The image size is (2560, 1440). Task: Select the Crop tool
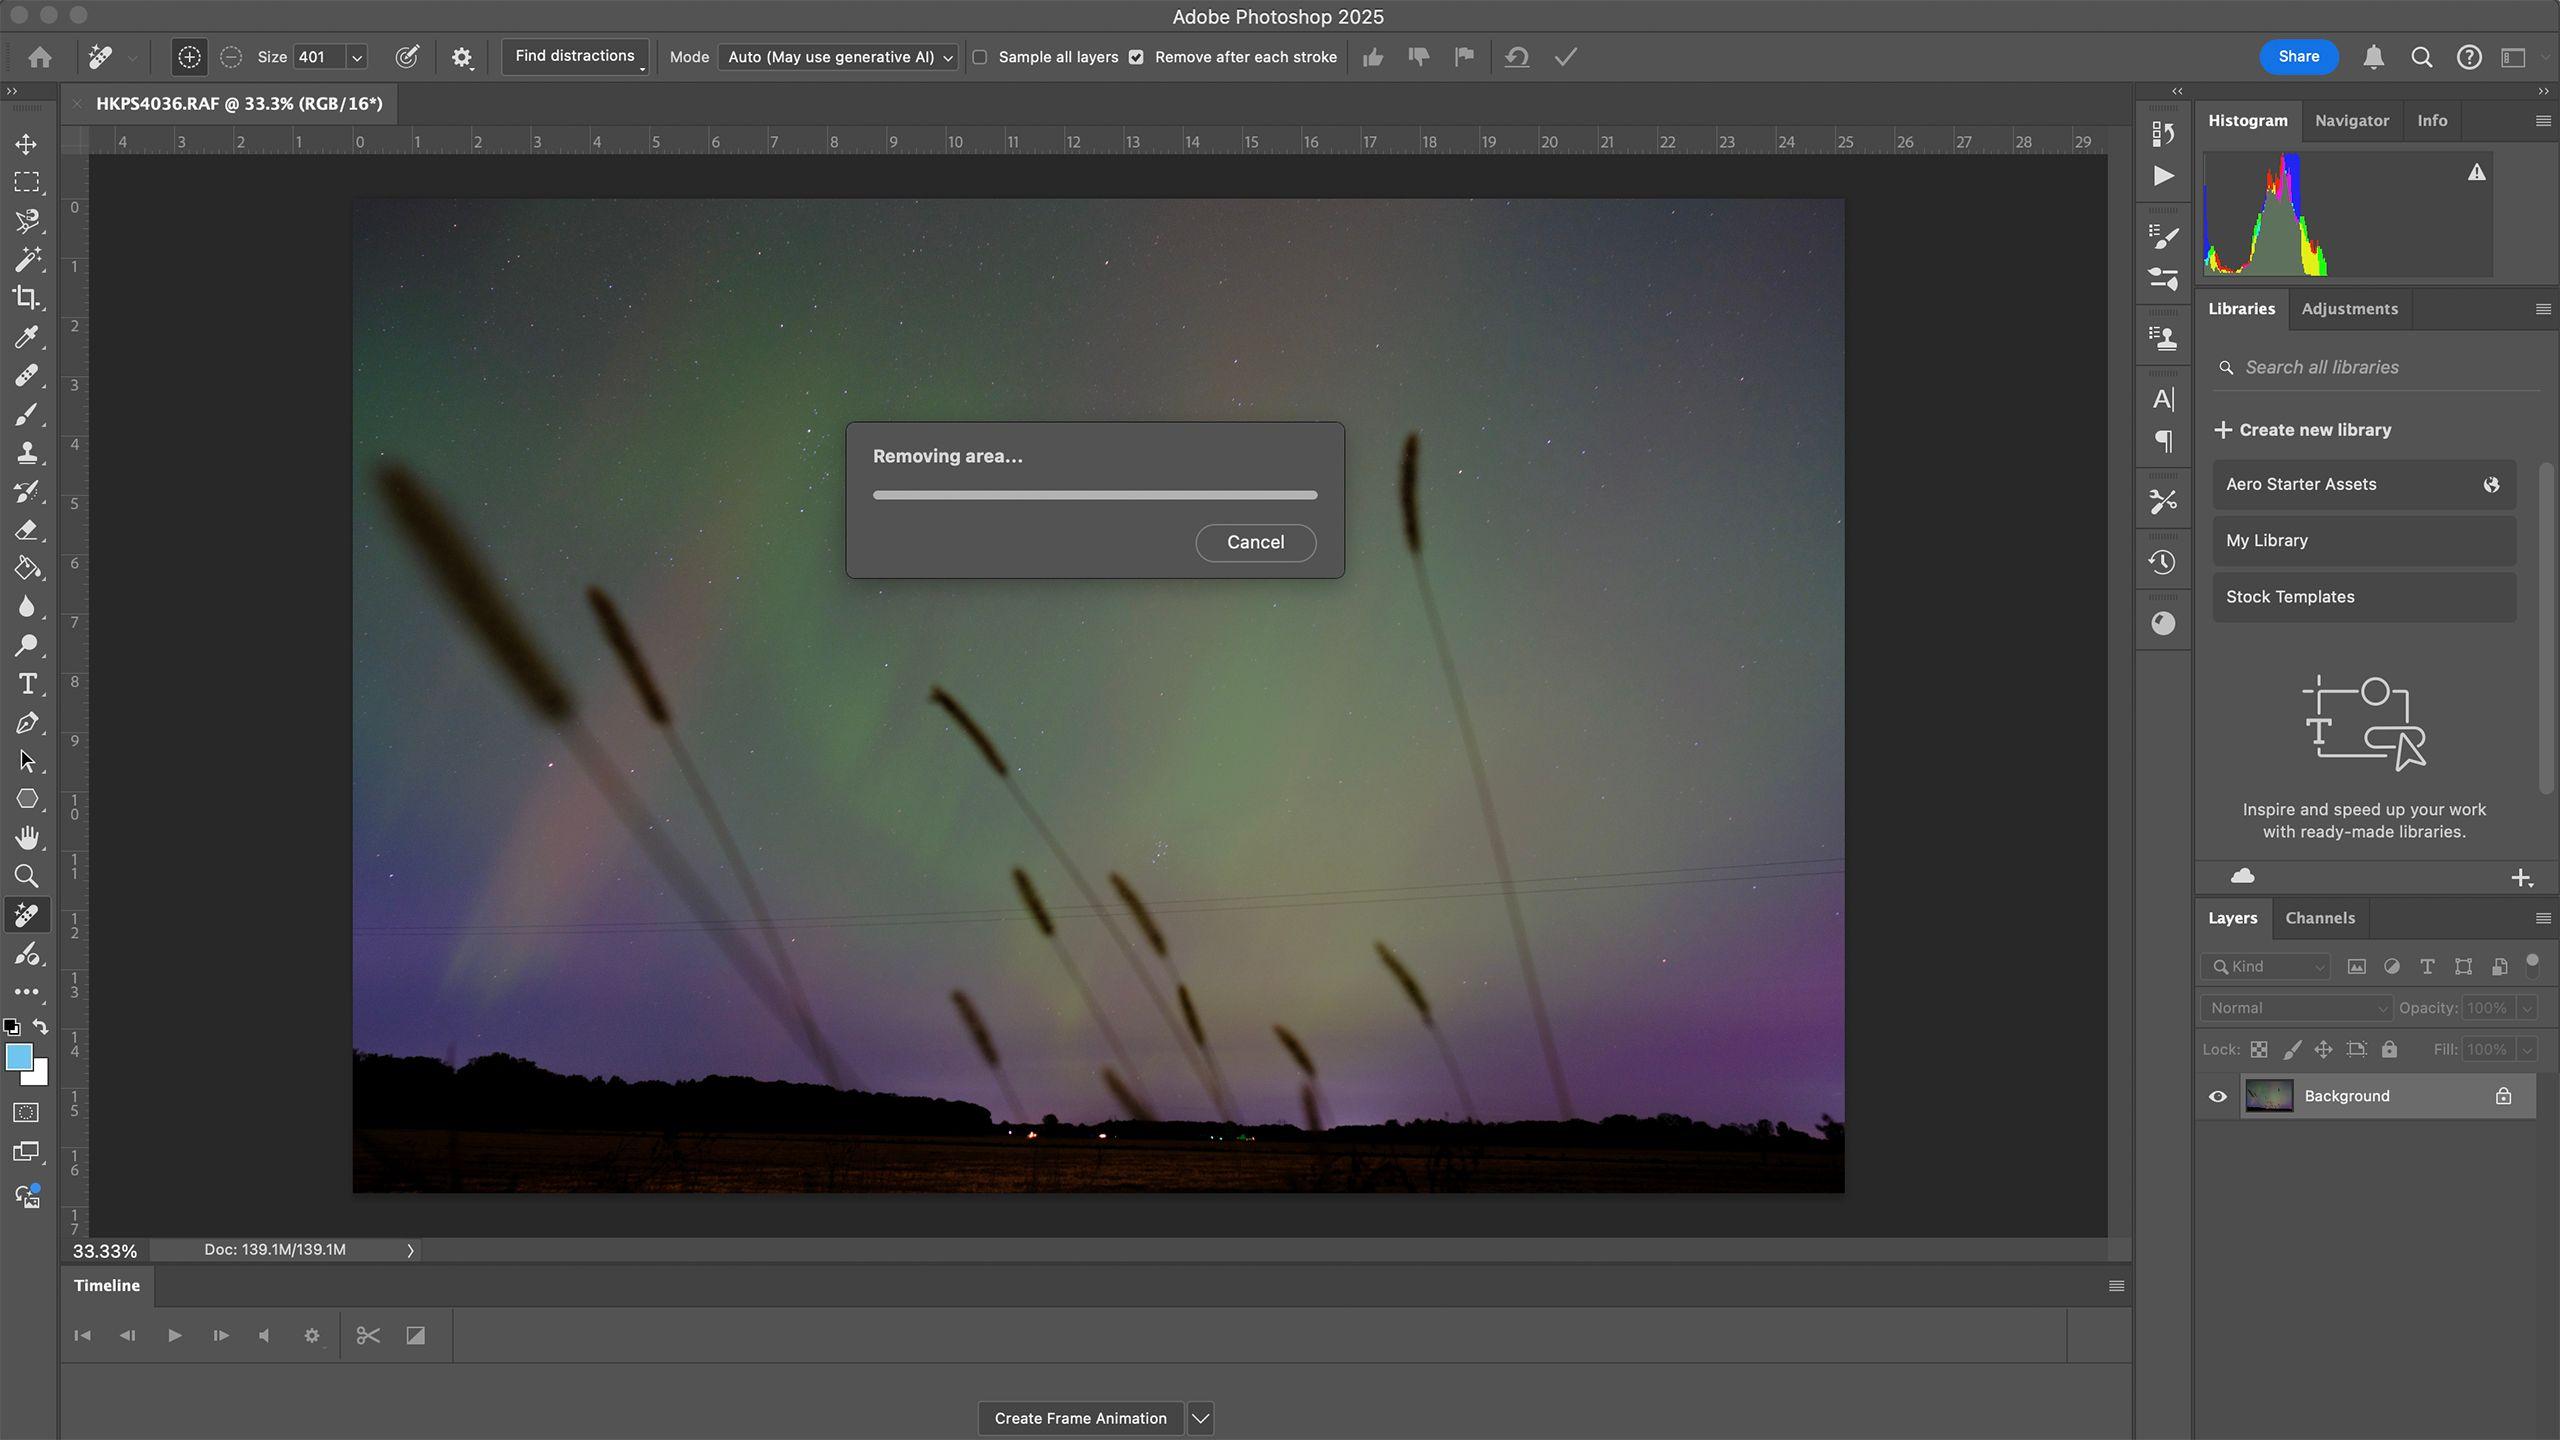click(x=27, y=298)
